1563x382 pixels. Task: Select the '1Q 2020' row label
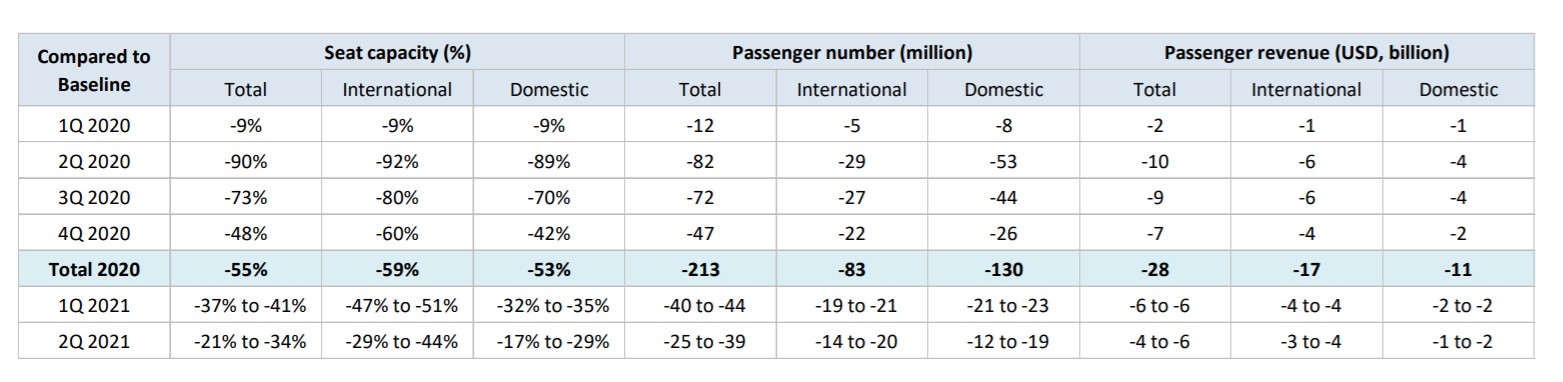coord(94,125)
